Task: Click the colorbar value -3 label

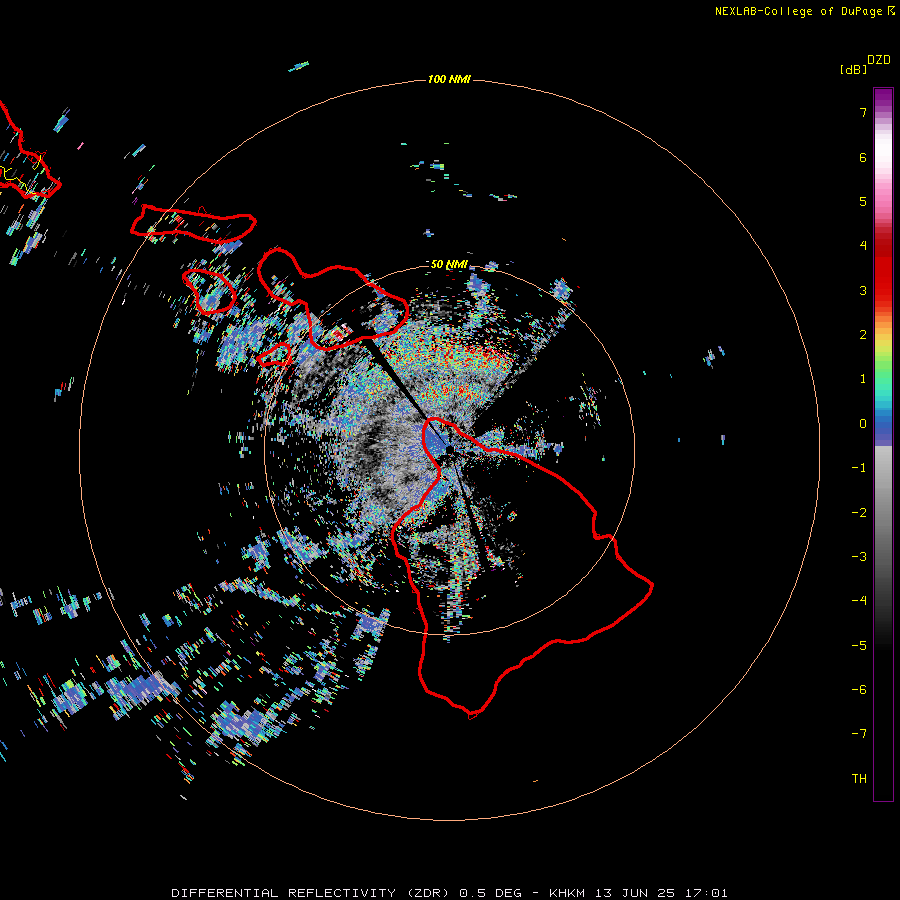Action: point(859,556)
